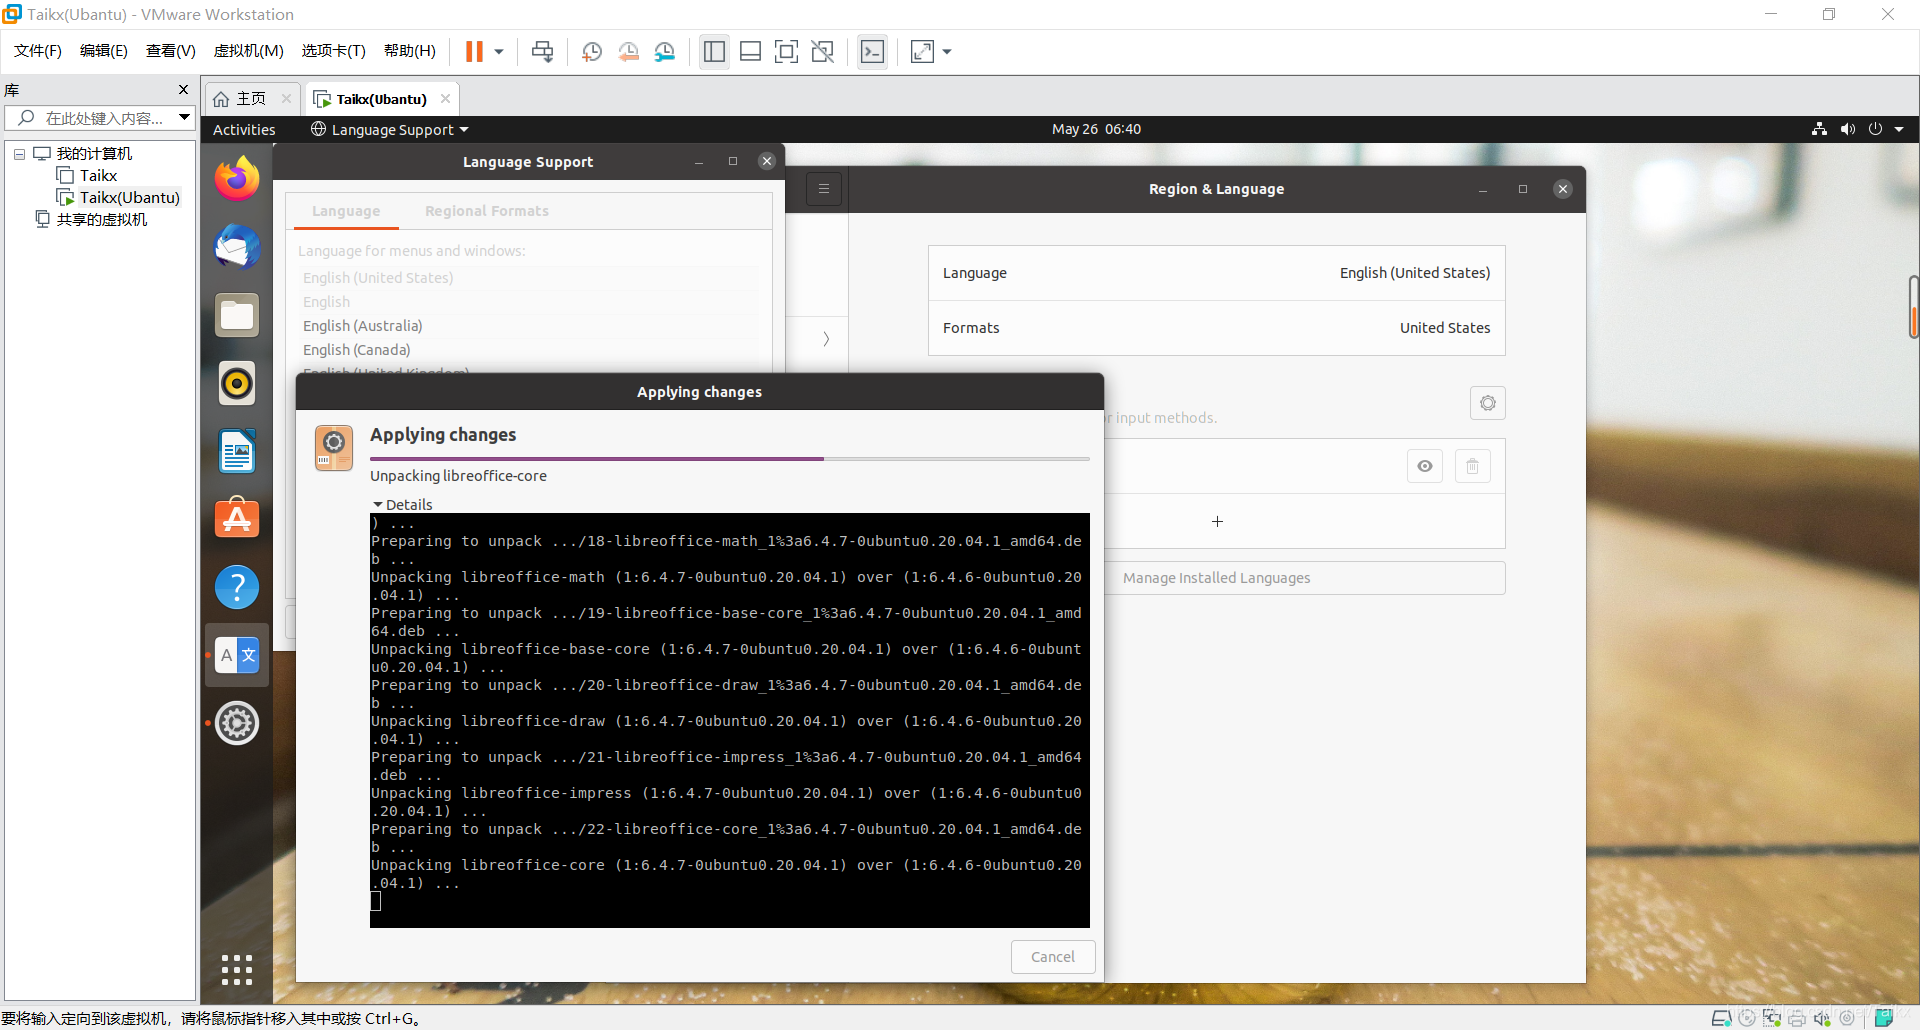The height and width of the screenshot is (1030, 1920).
Task: Show Applications grid
Action: point(237,970)
